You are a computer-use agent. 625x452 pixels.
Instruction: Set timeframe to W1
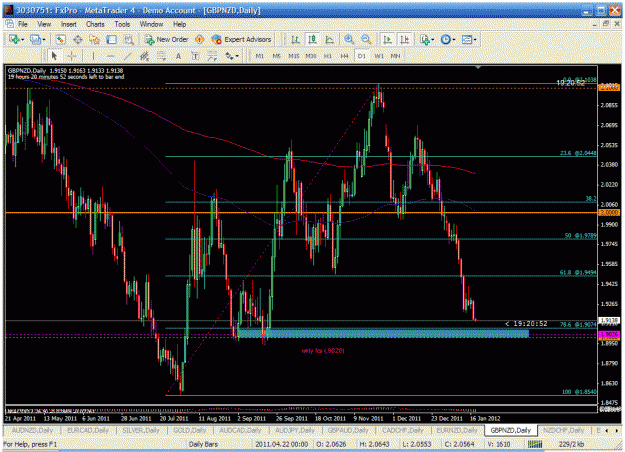tap(379, 56)
